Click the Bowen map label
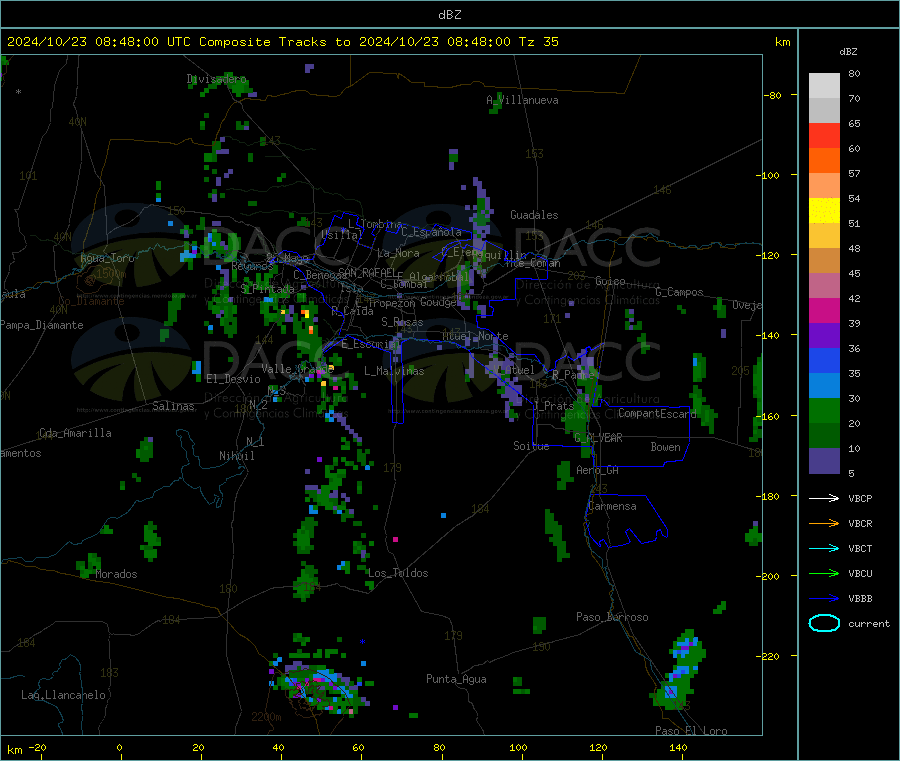Viewport: 900px width, 761px height. pyautogui.click(x=665, y=446)
